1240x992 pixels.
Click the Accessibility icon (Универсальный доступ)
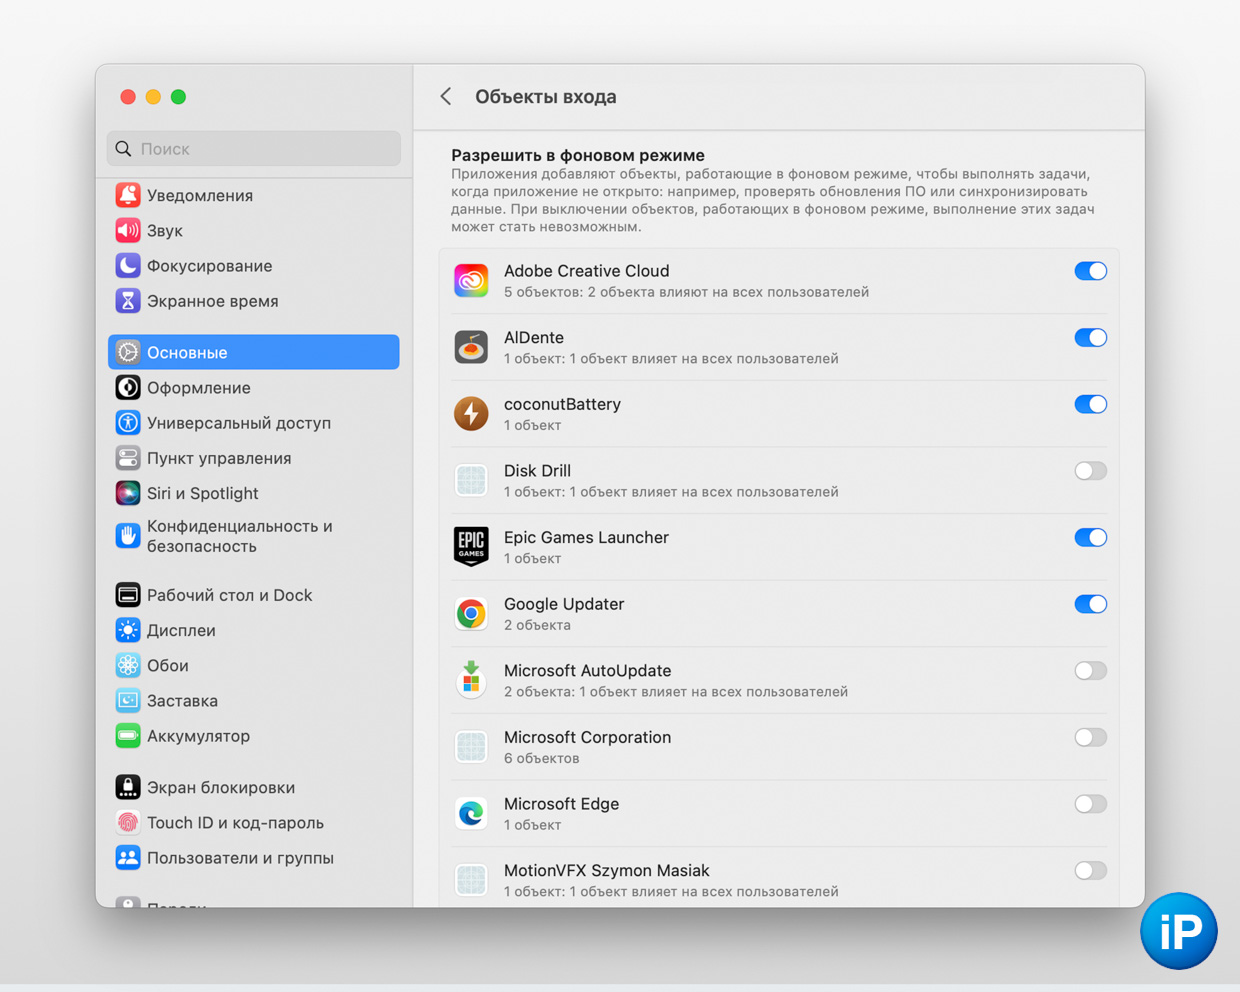point(128,422)
